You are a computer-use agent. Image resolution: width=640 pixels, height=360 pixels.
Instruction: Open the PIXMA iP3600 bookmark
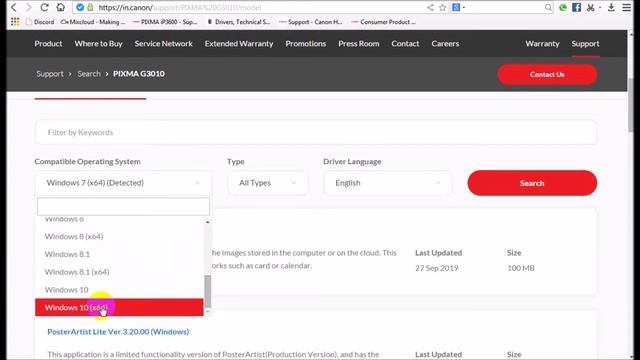tap(165, 22)
